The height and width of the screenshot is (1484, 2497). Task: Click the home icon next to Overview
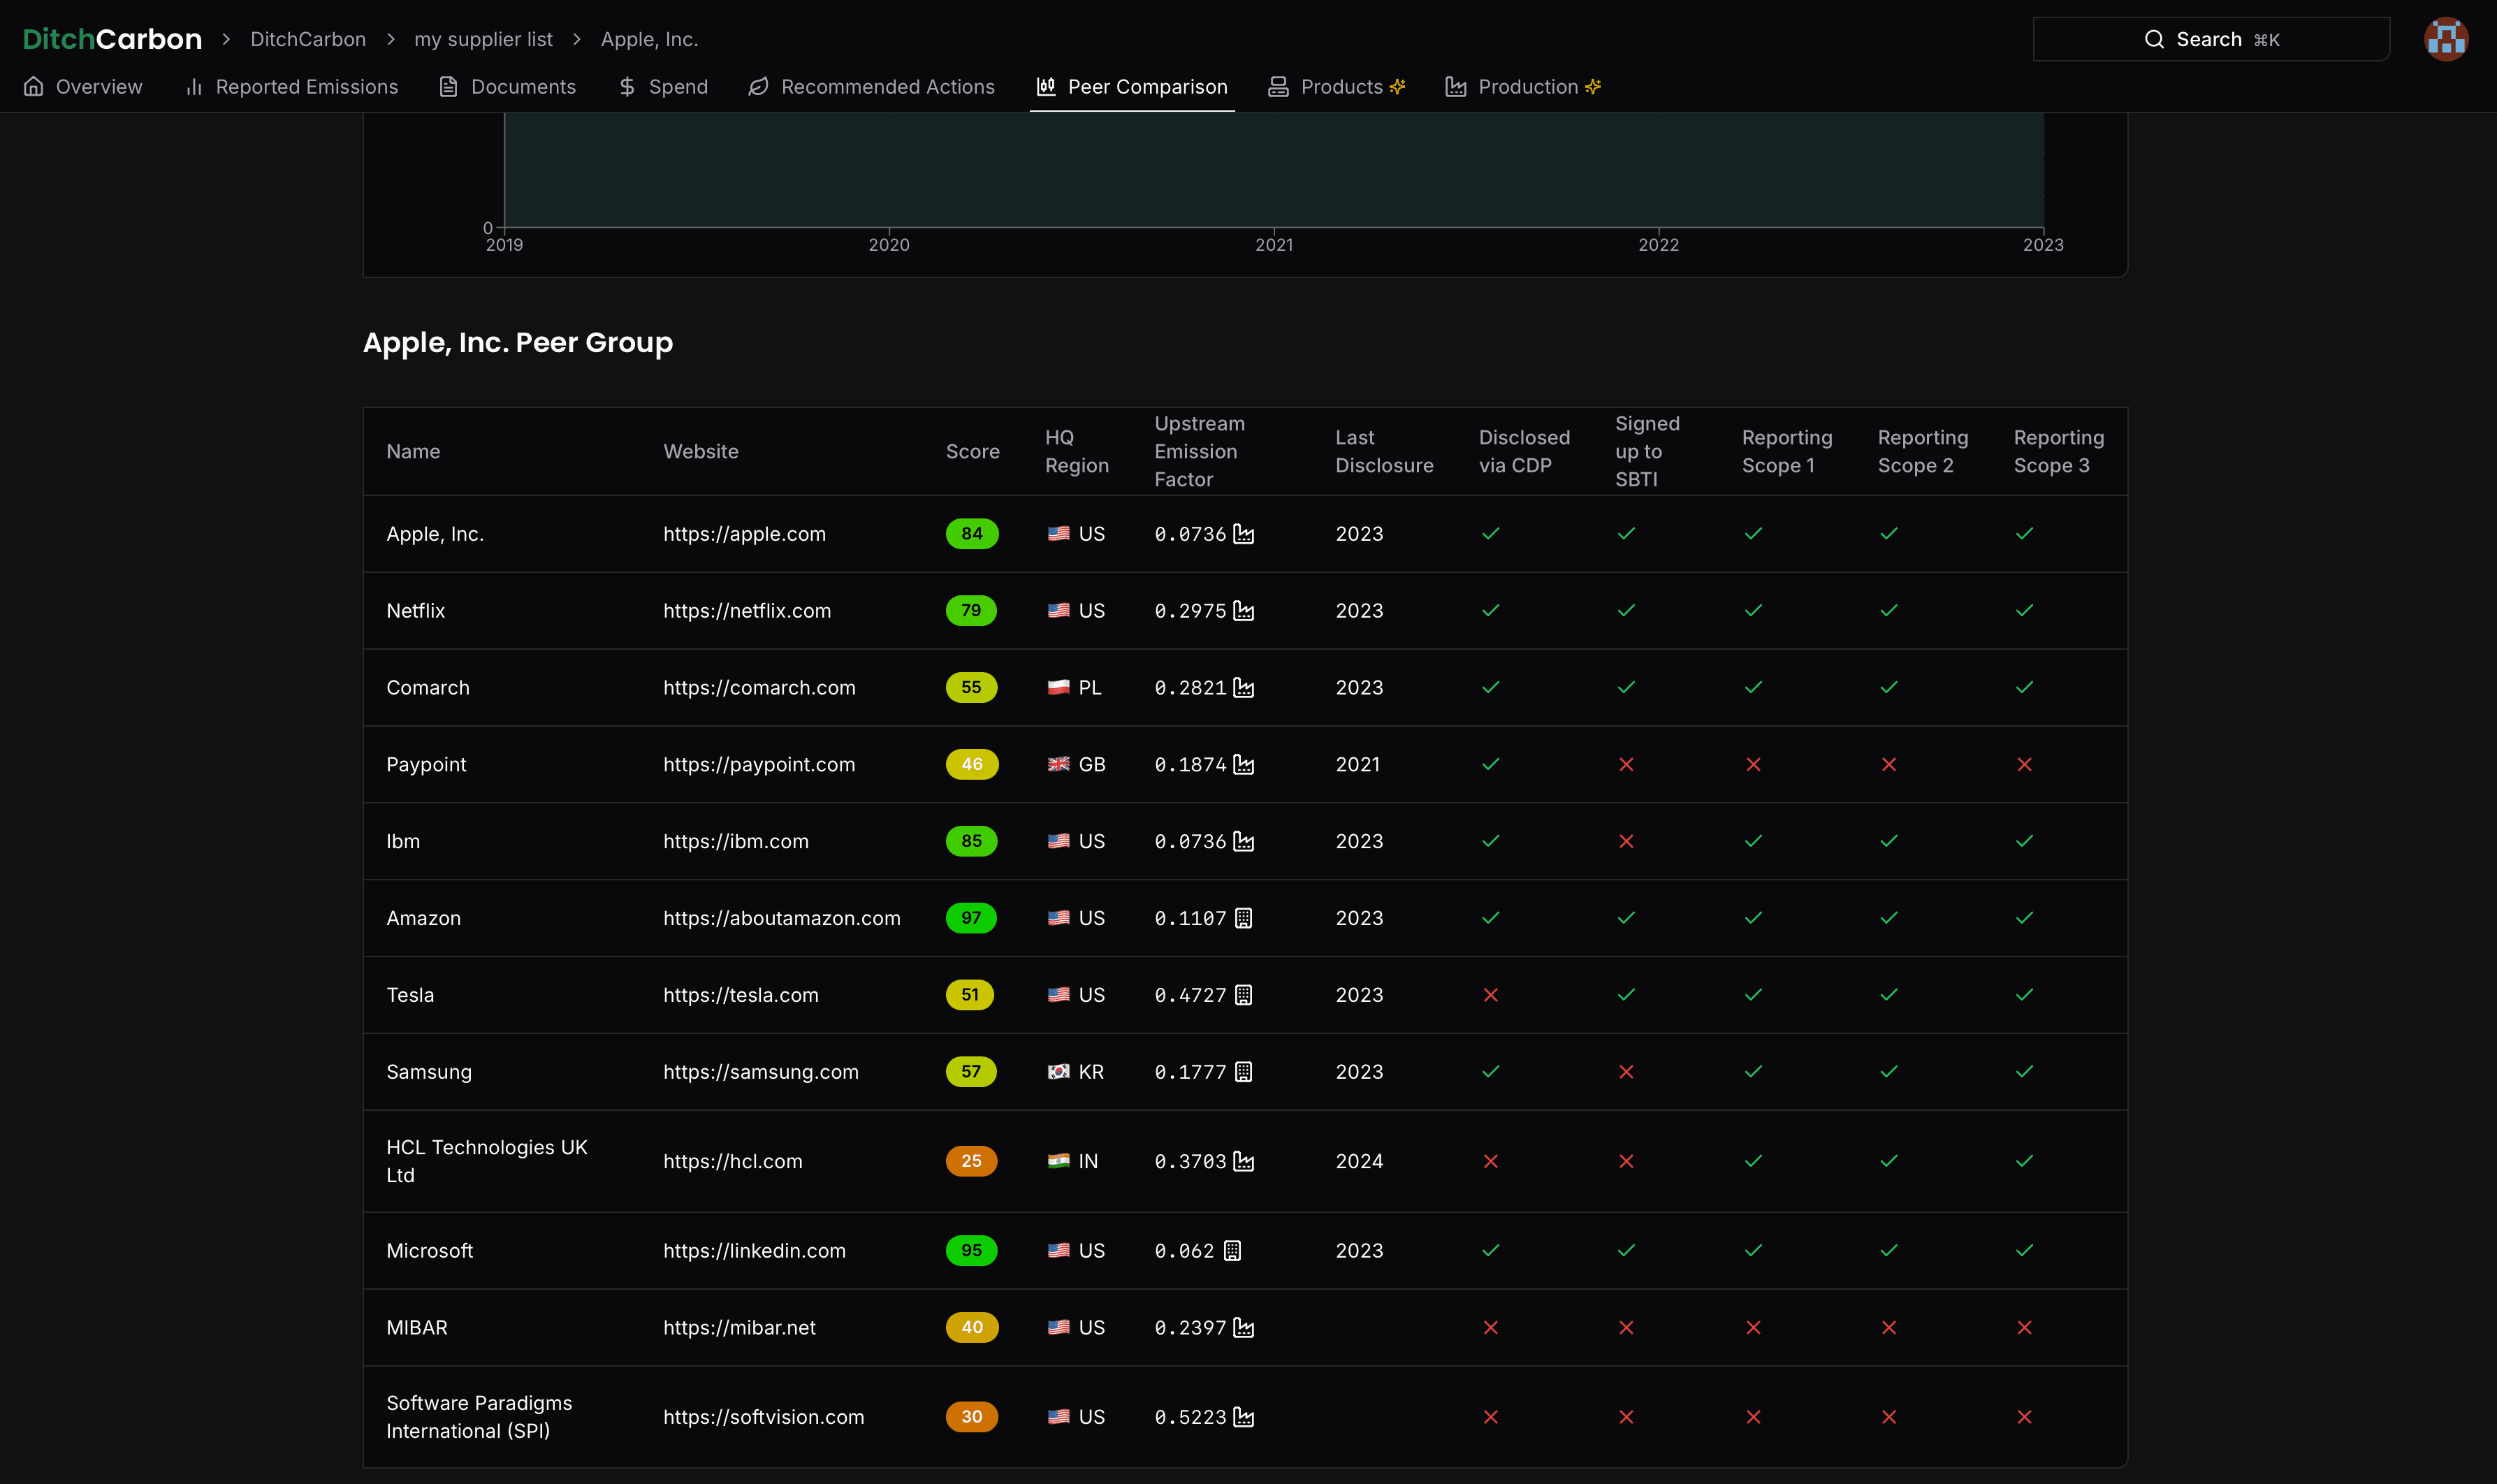coord(33,87)
